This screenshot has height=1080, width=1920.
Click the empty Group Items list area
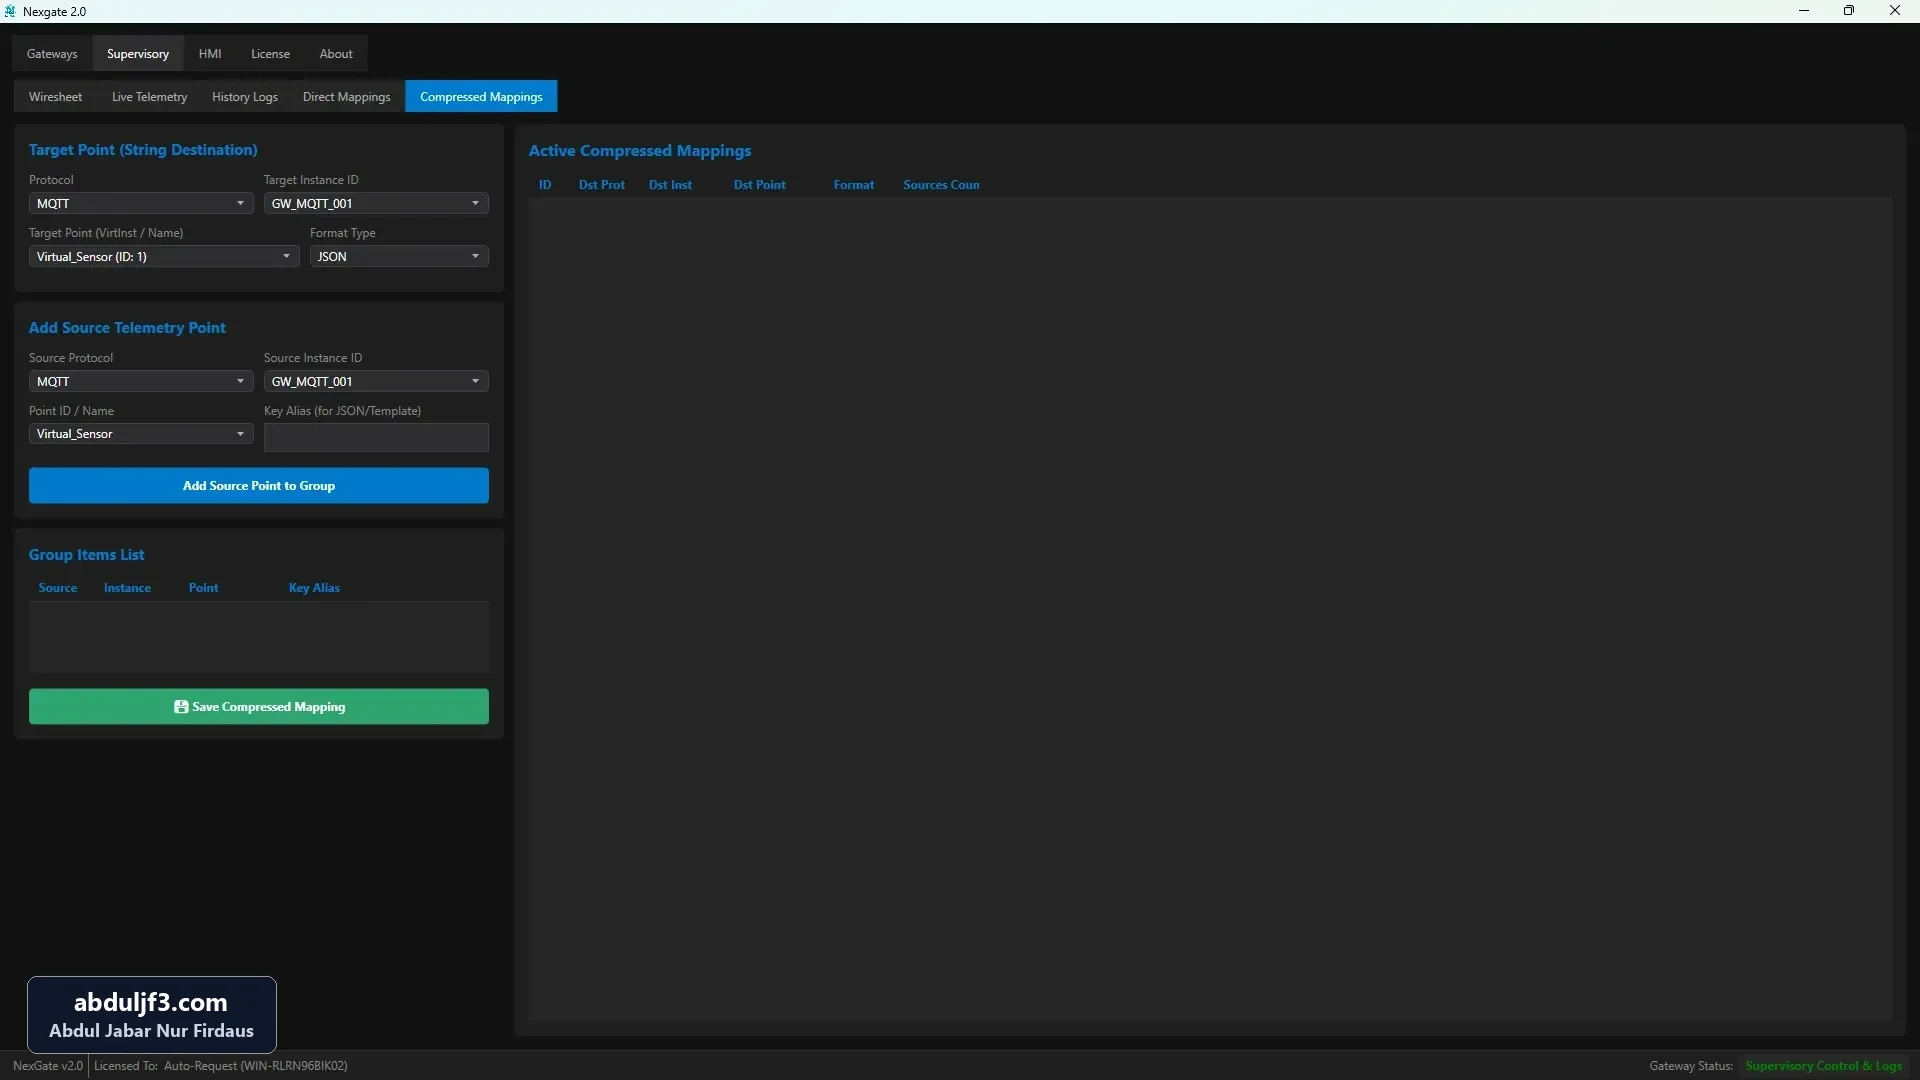(x=259, y=638)
